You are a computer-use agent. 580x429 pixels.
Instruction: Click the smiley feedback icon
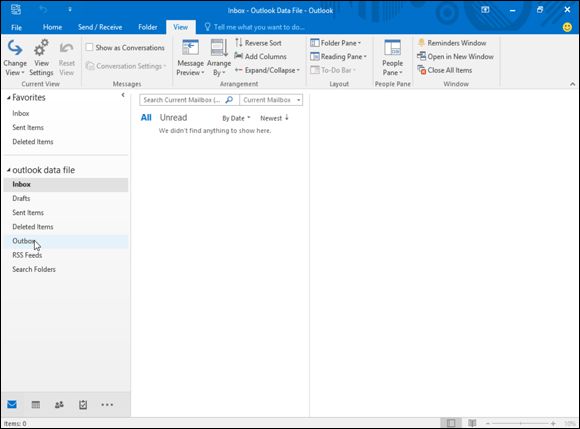[567, 27]
